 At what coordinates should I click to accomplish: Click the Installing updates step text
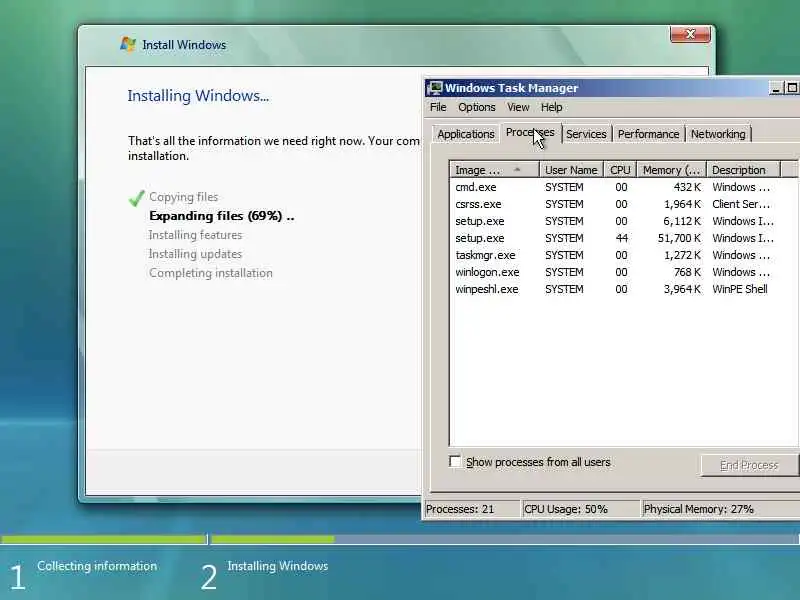[x=195, y=254]
